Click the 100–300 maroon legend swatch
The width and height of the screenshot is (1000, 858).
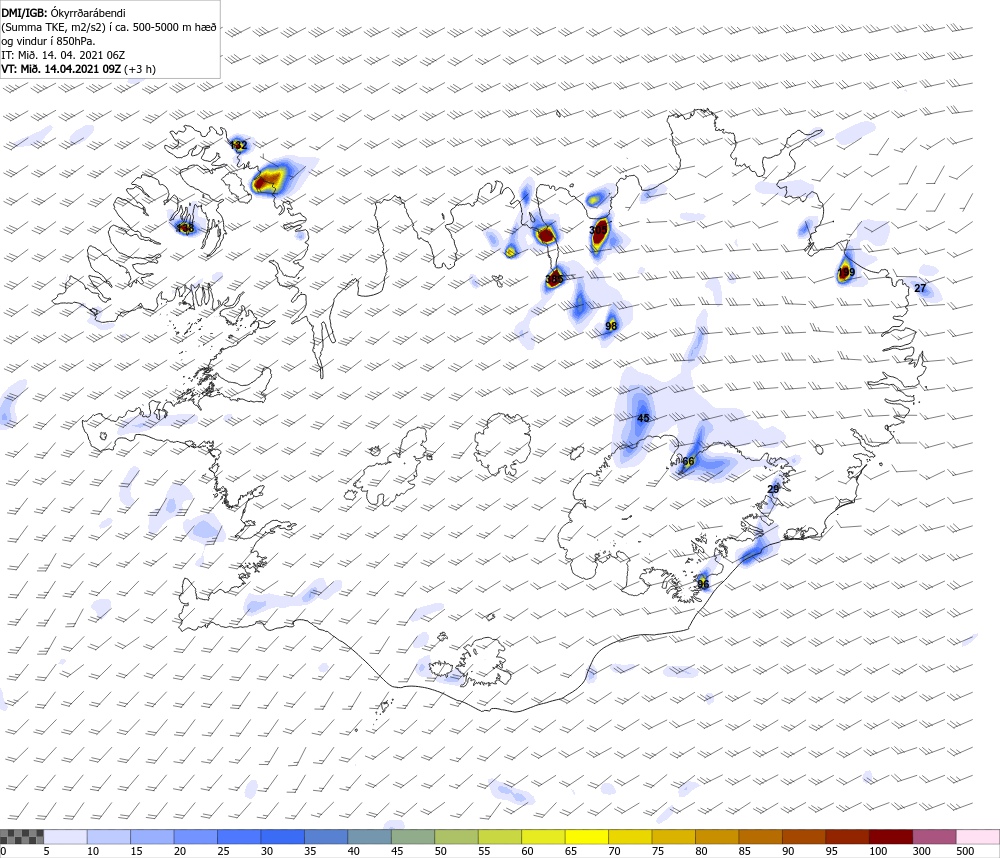coord(891,836)
